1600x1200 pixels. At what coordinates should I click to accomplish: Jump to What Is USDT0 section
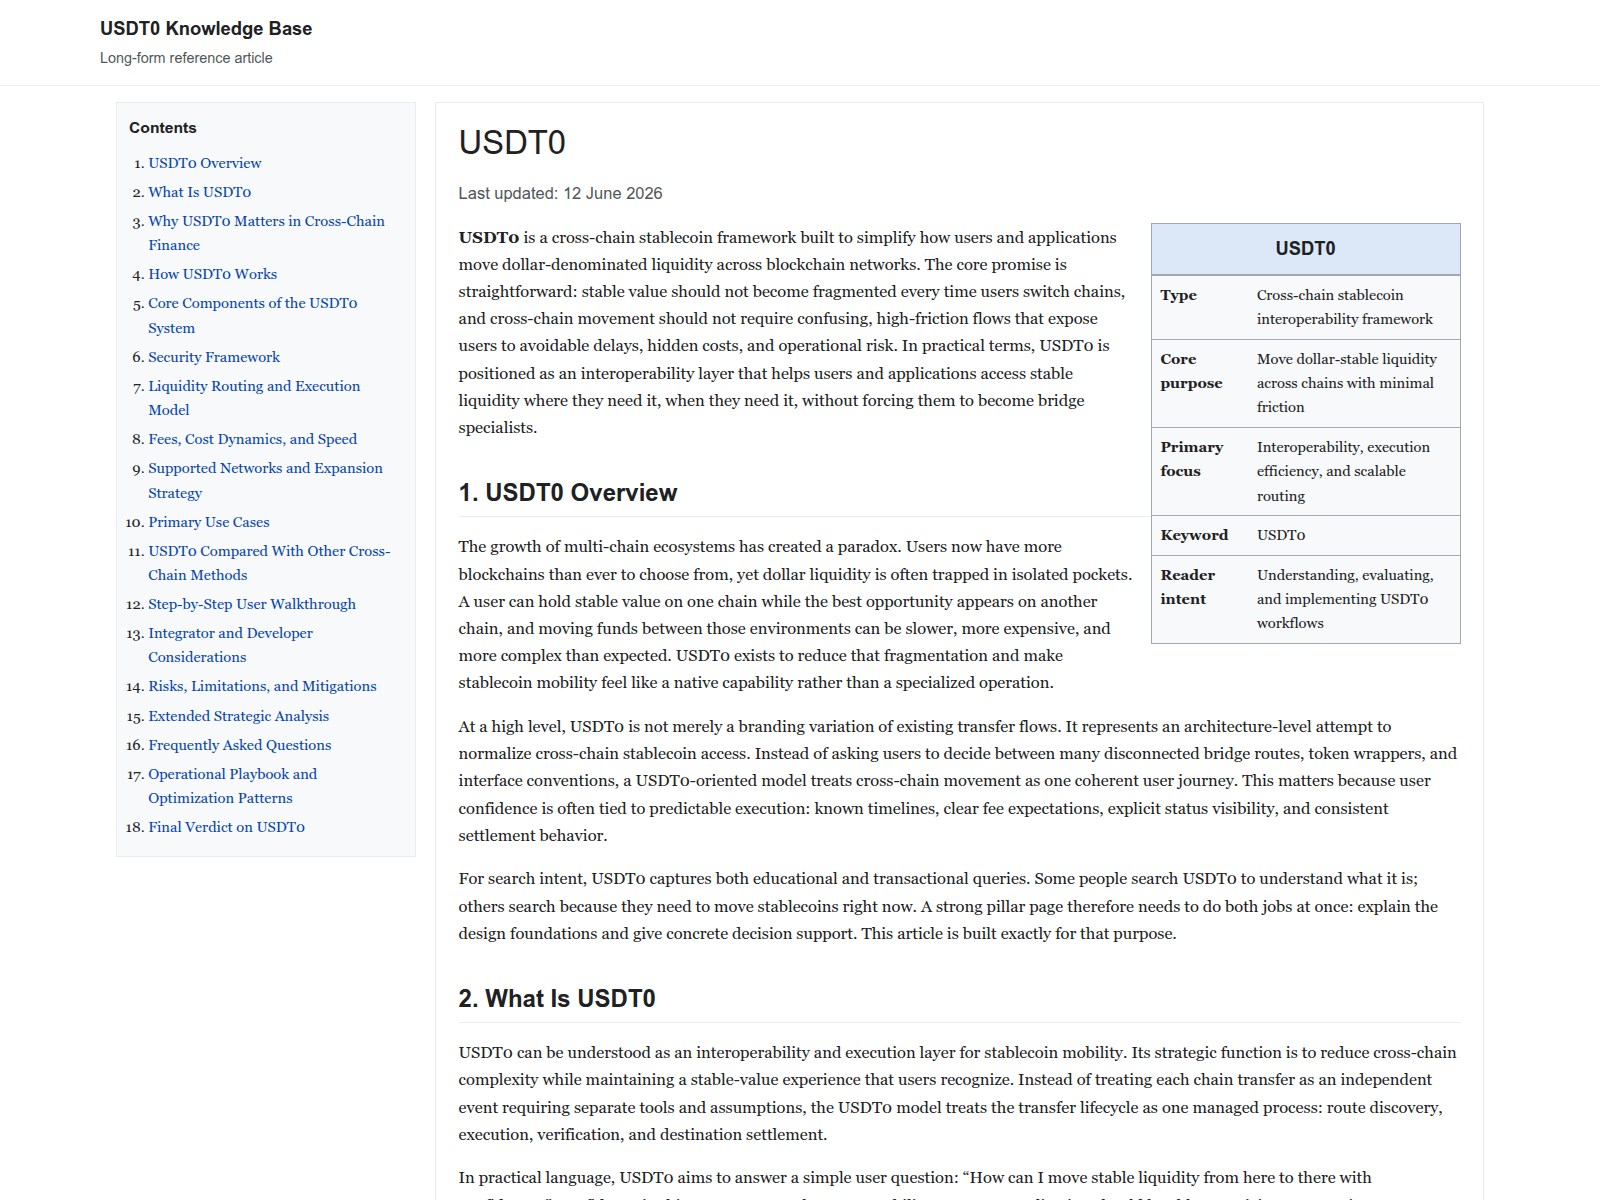pyautogui.click(x=200, y=192)
